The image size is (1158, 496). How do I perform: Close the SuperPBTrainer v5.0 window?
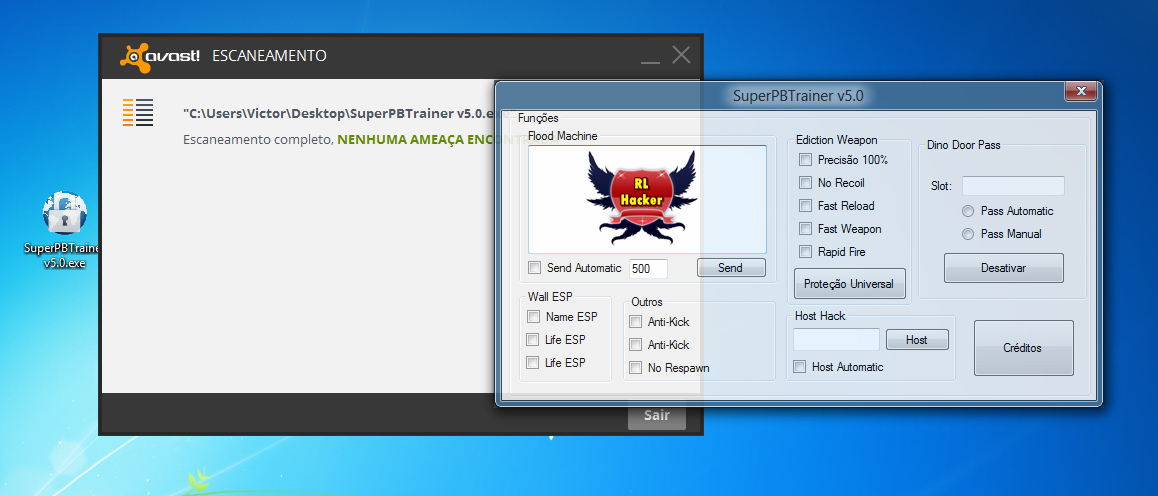pyautogui.click(x=1080, y=92)
